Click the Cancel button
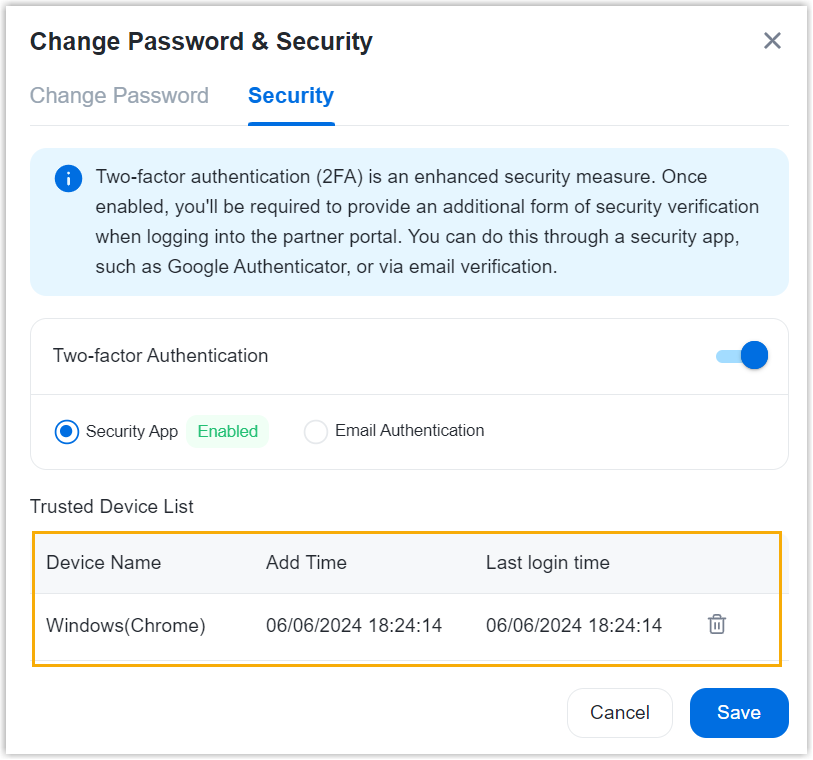This screenshot has width=813, height=760. (619, 713)
